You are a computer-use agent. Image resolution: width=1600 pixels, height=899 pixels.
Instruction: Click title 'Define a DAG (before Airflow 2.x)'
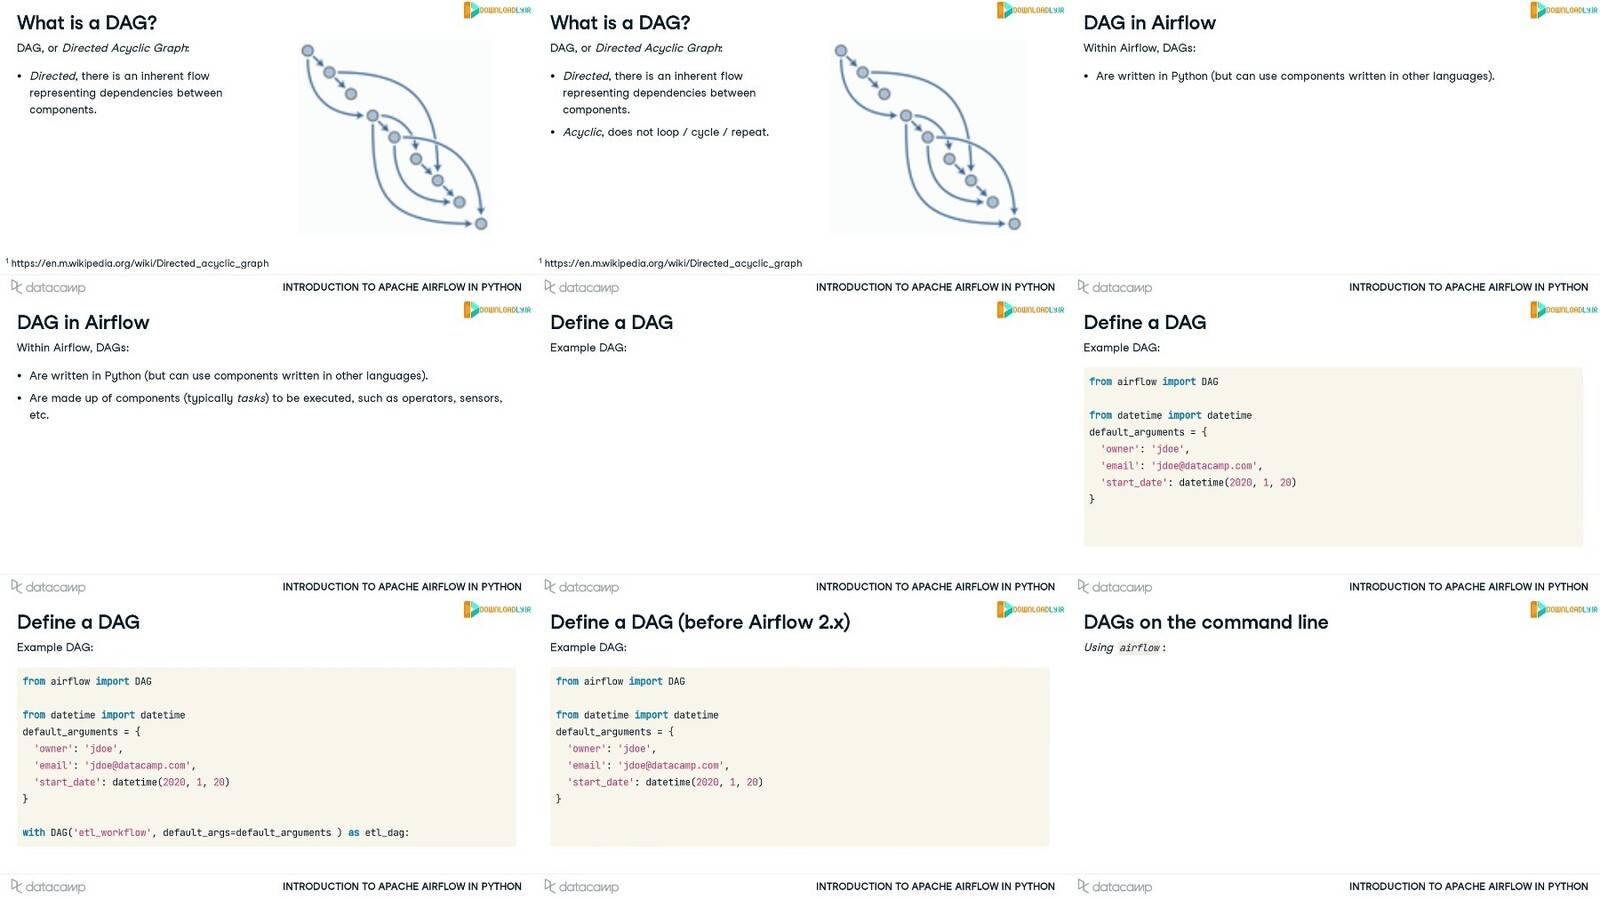pos(700,622)
